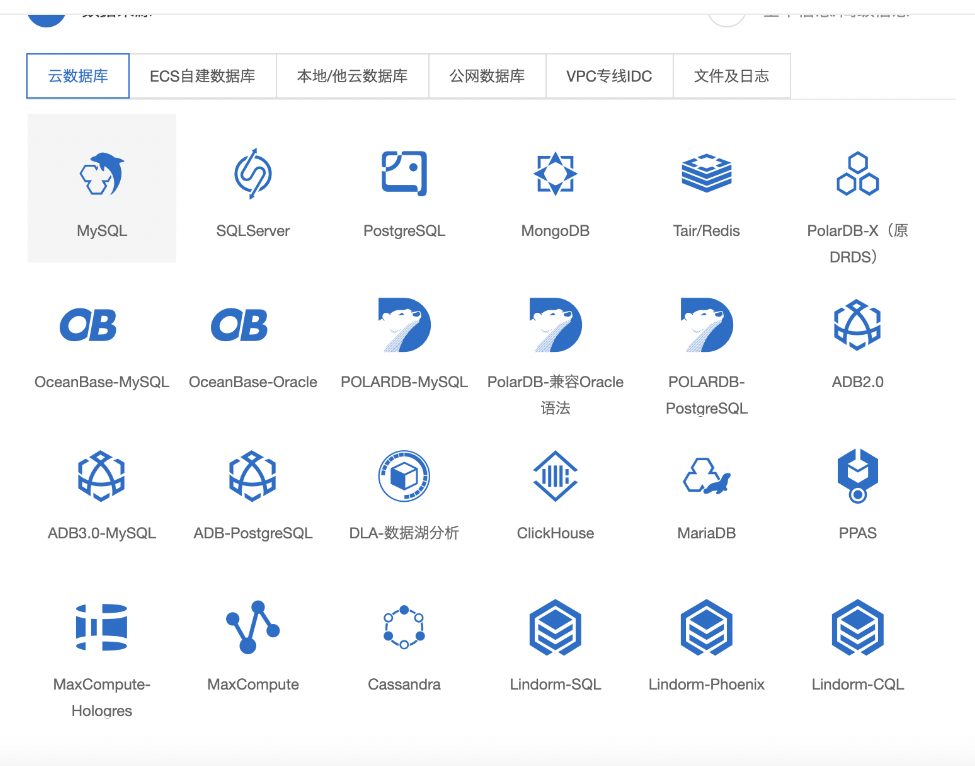Image resolution: width=975 pixels, height=766 pixels.
Task: Click the Lindorm-Phoenix label
Action: pos(706,684)
